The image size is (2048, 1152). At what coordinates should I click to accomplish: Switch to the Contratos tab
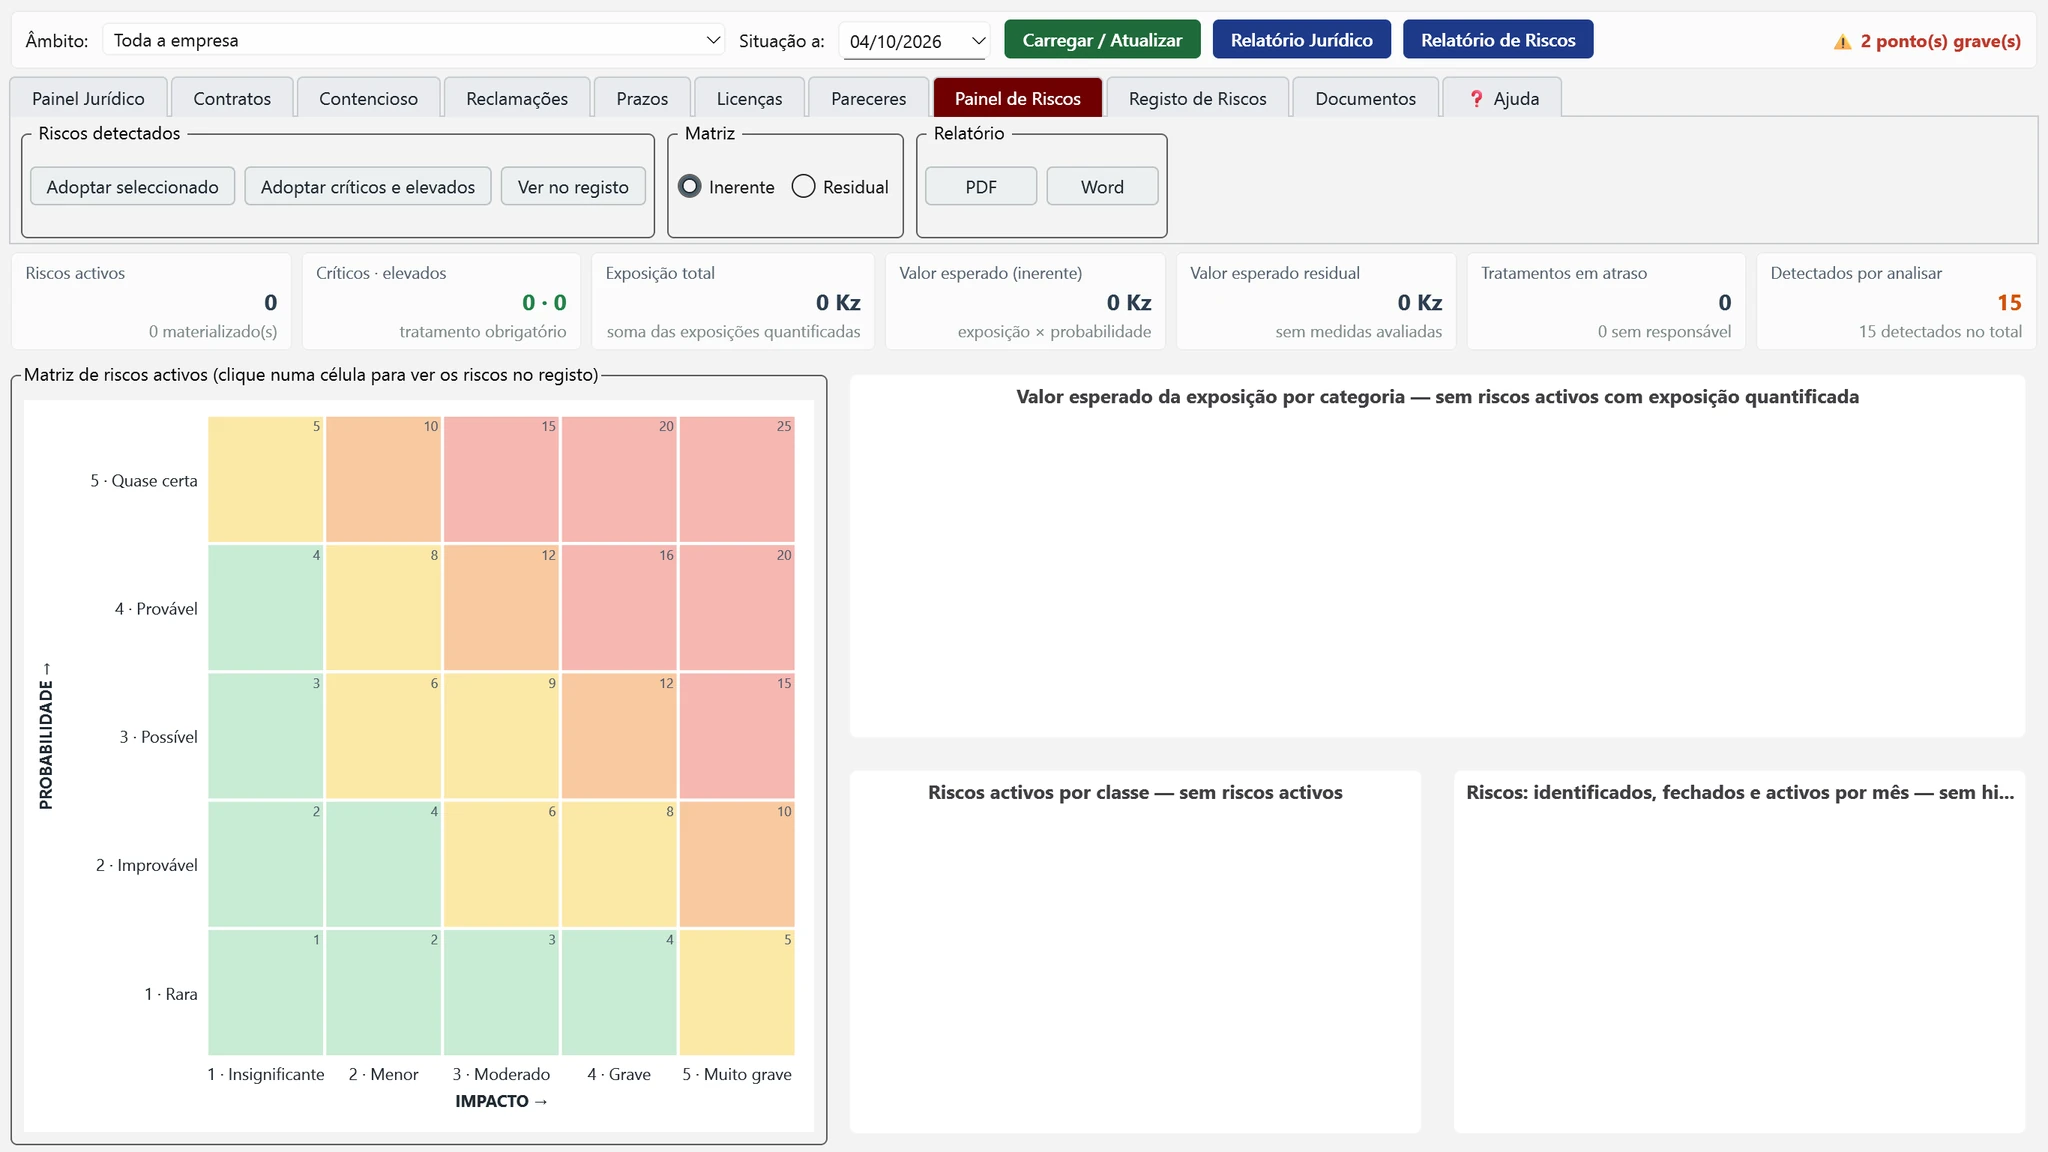232,98
